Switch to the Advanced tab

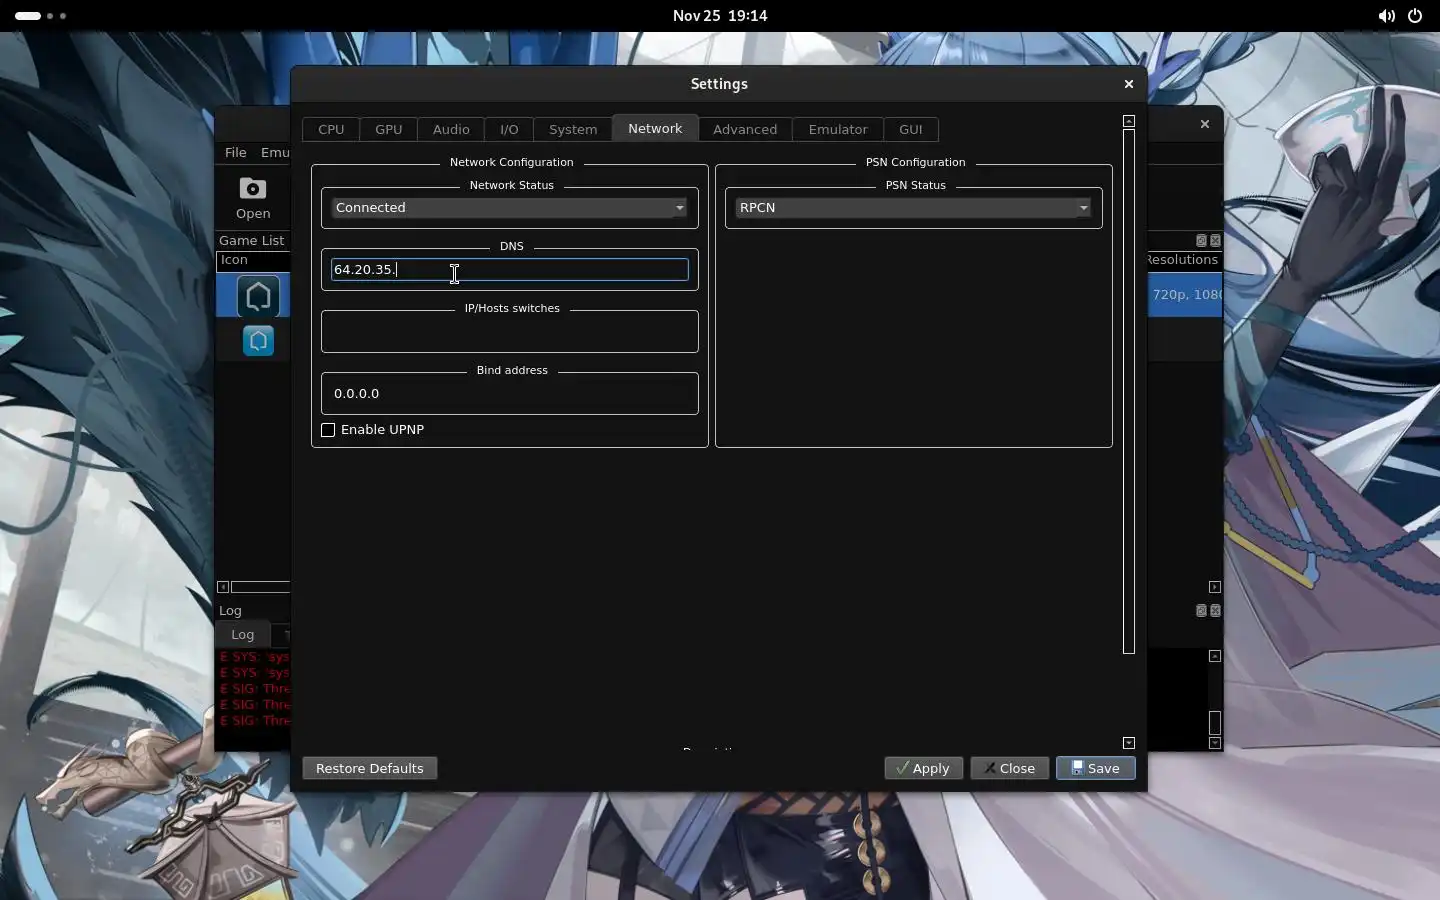(745, 129)
